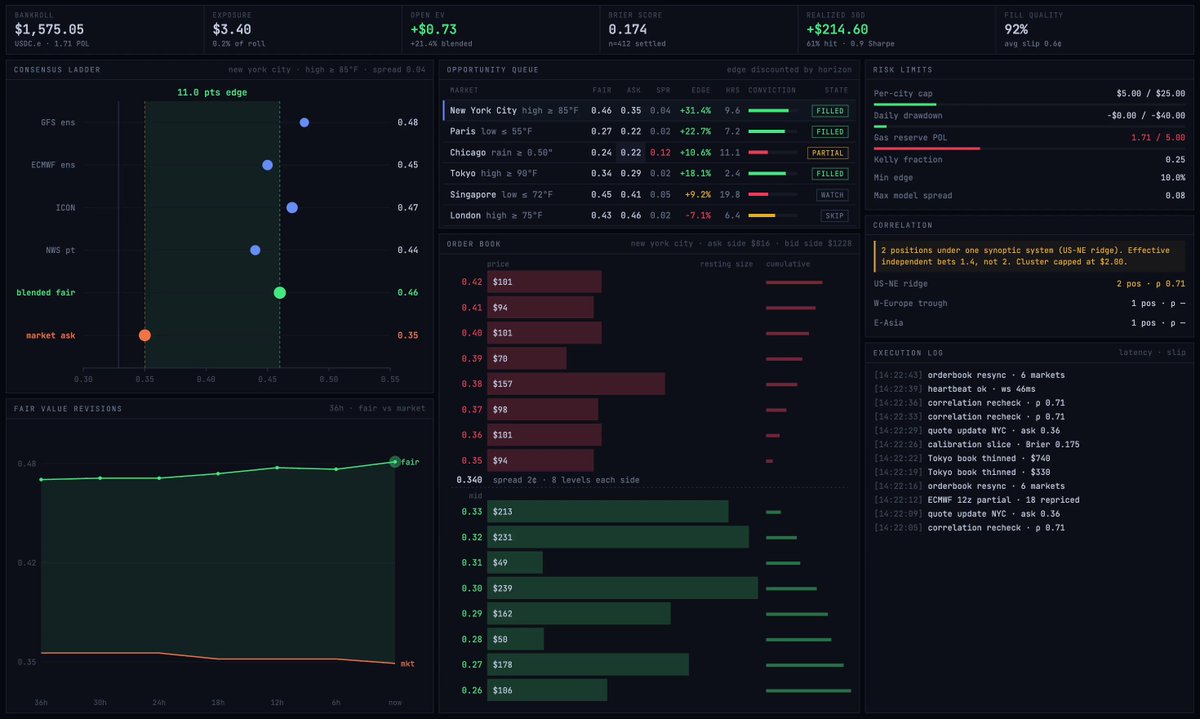
Task: Click the GFS ens blue dot marker
Action: (304, 122)
